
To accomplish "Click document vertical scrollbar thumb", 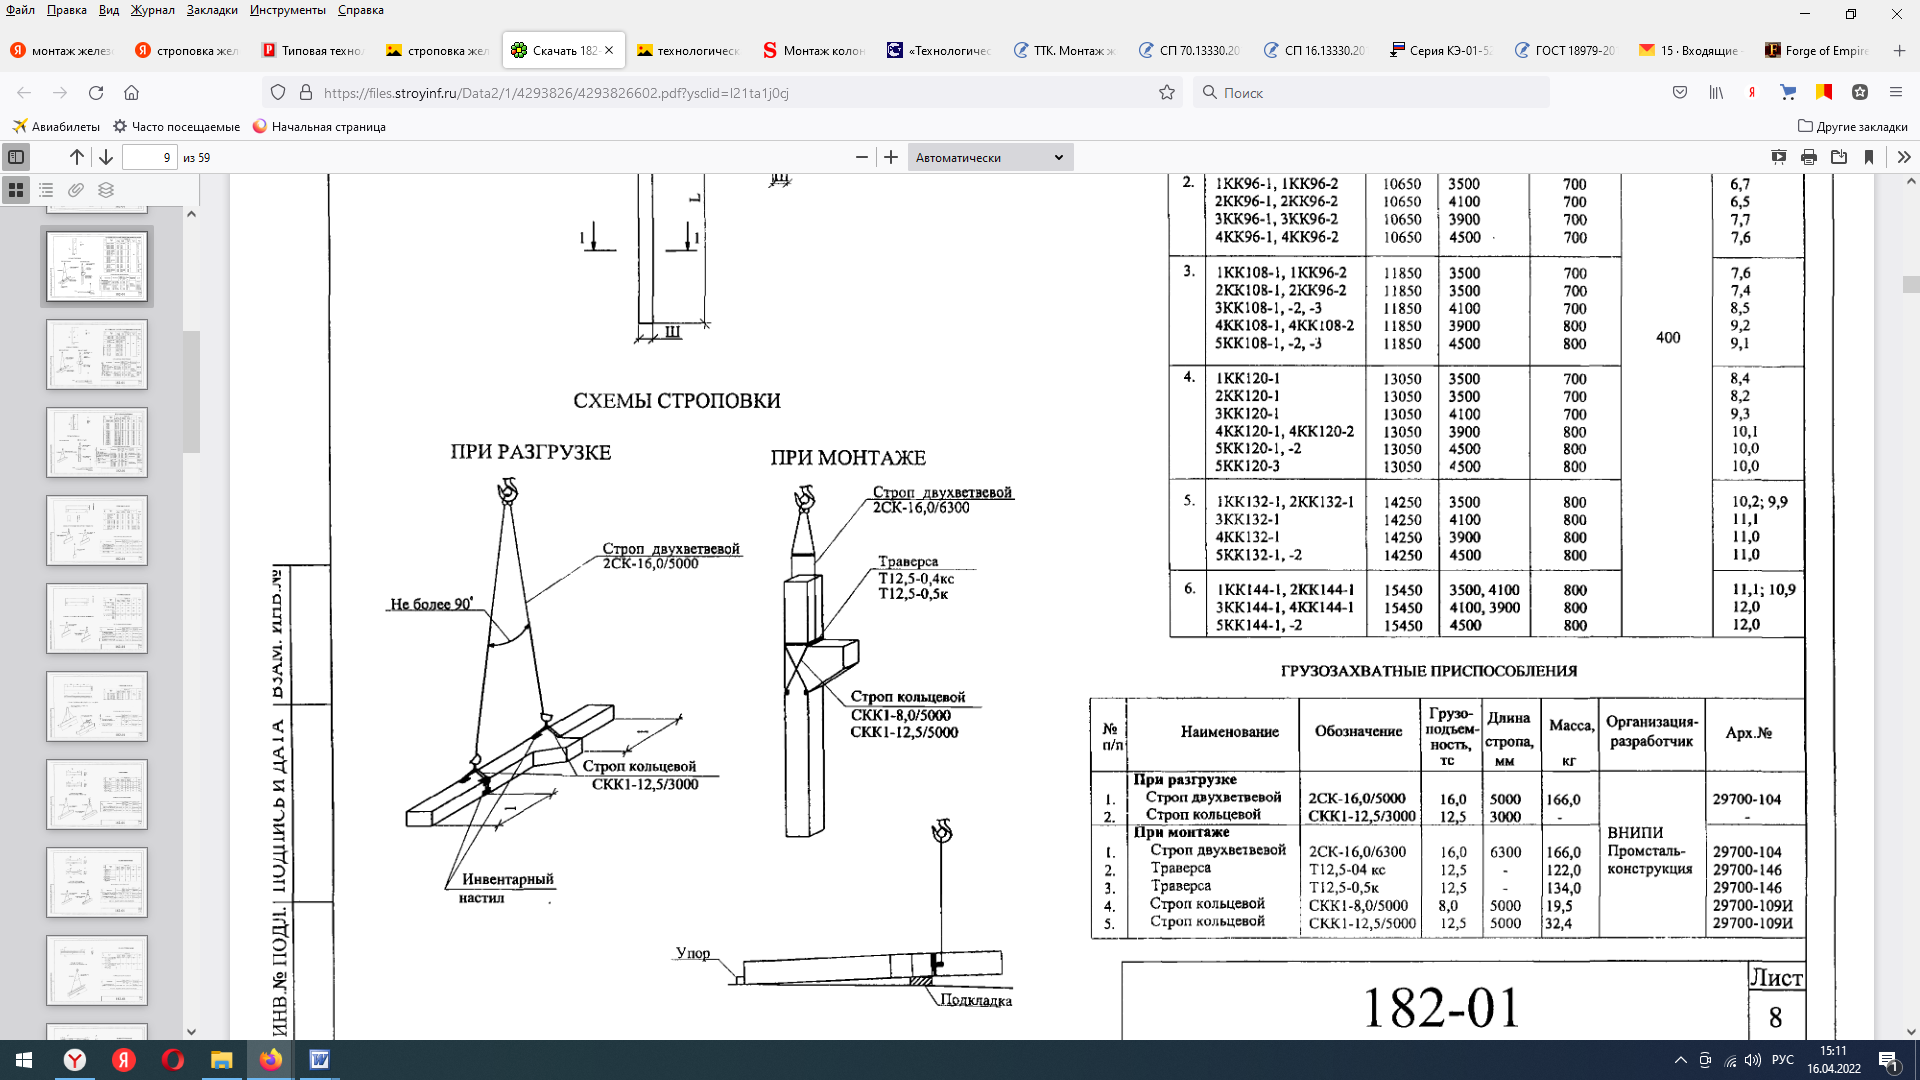I will (1910, 285).
